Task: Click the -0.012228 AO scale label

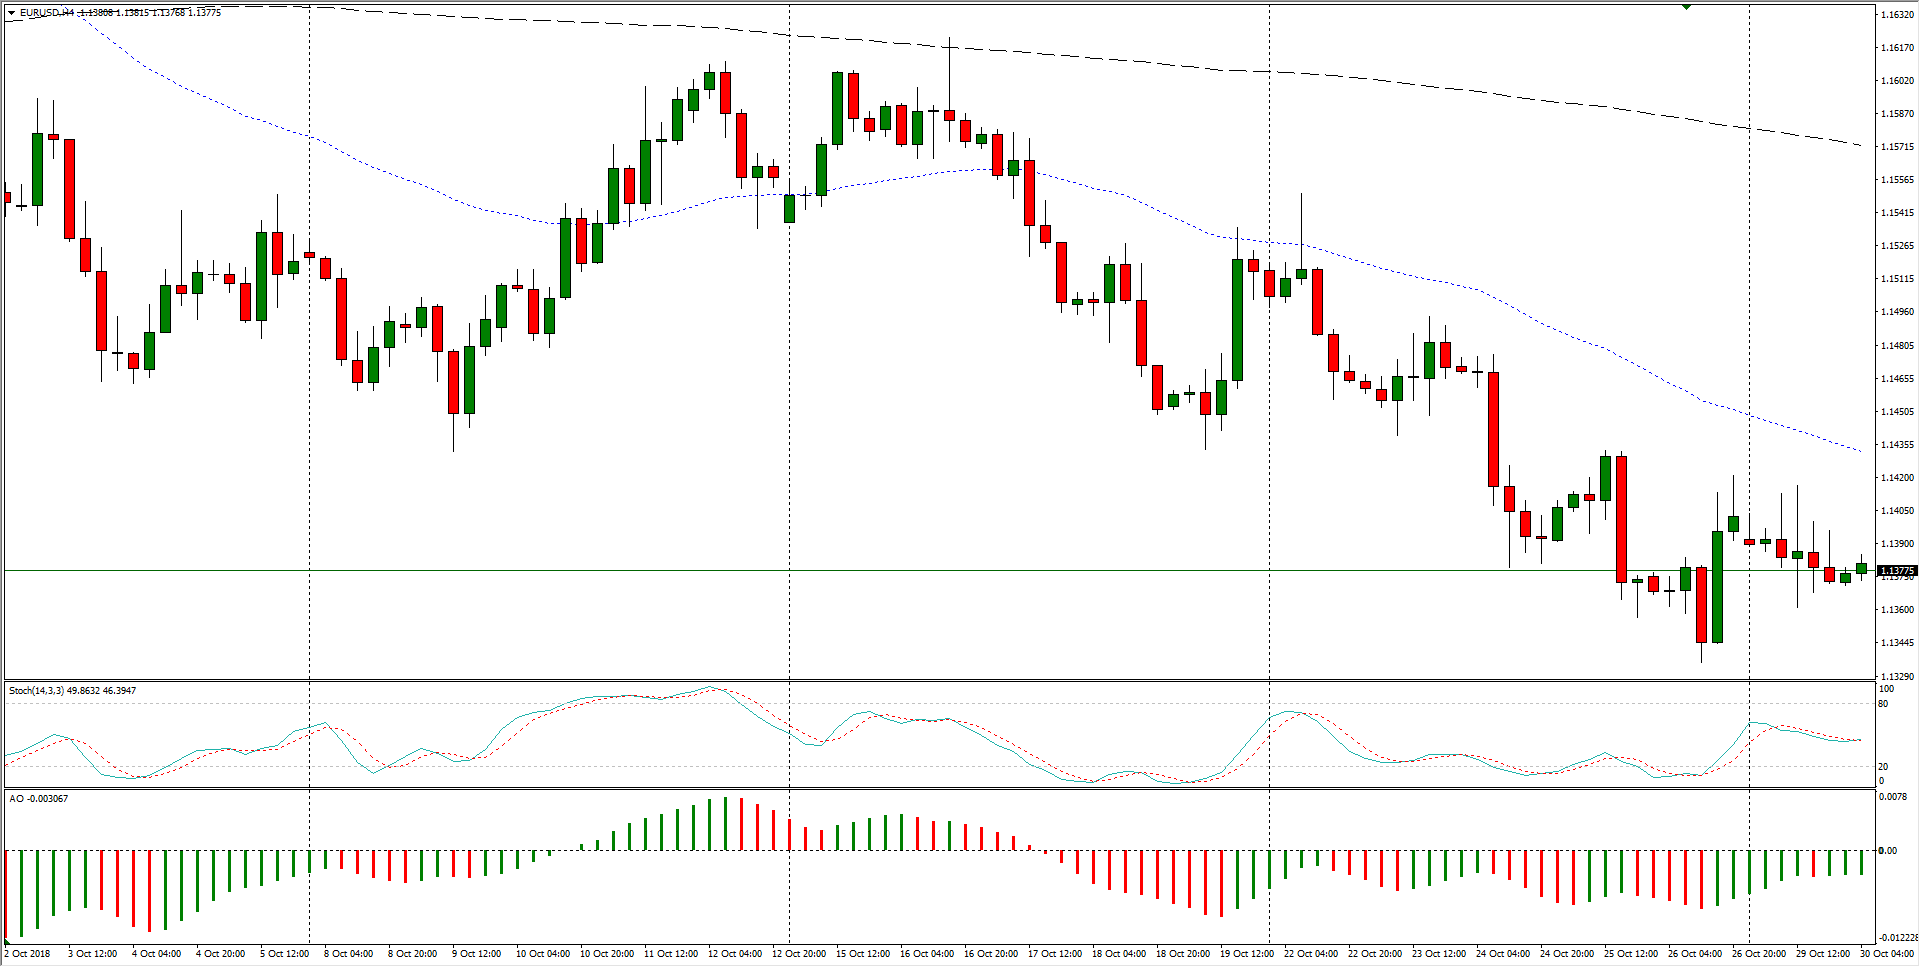Action: click(1897, 938)
